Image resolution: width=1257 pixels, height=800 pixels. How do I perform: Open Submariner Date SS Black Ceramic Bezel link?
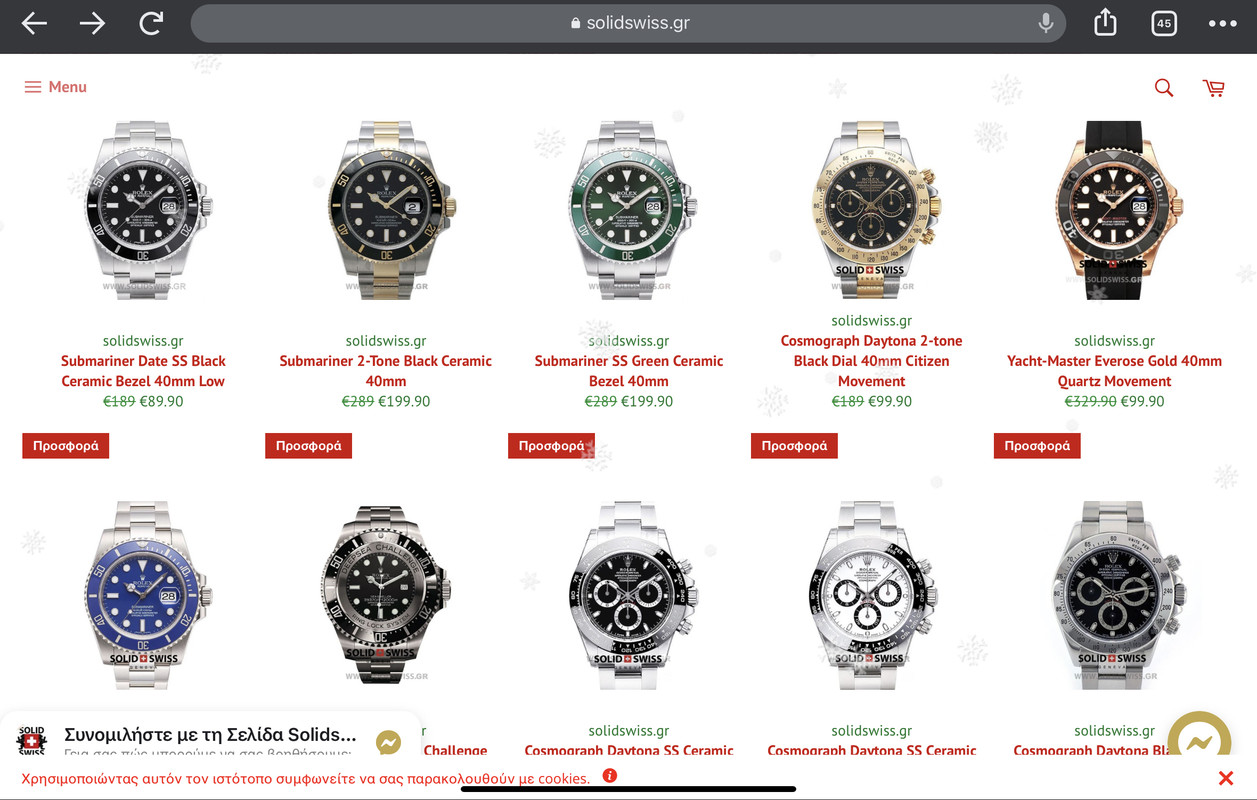point(143,371)
